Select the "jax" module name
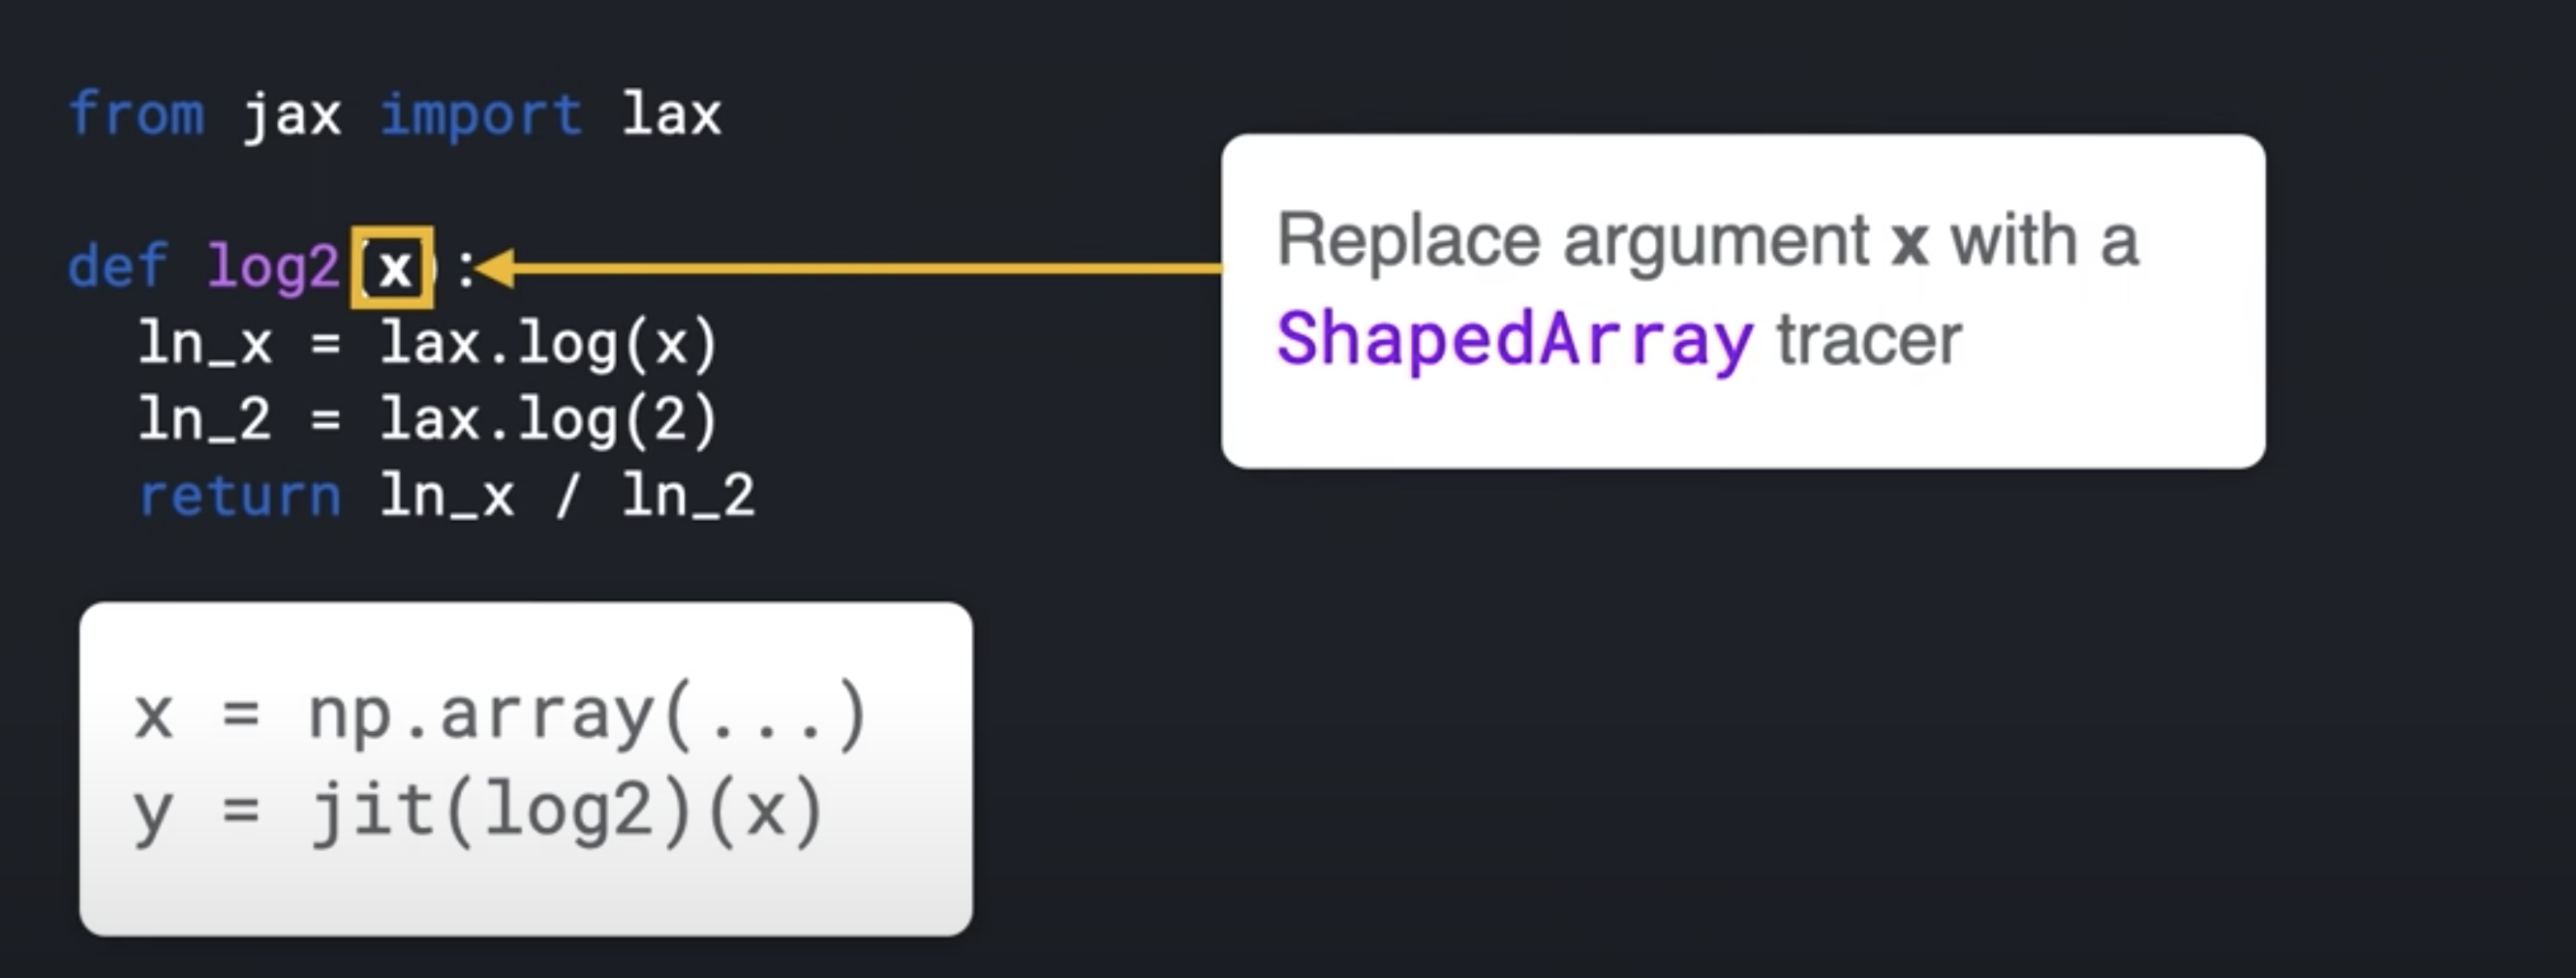Screen dimensions: 2576x978 click(x=292, y=114)
